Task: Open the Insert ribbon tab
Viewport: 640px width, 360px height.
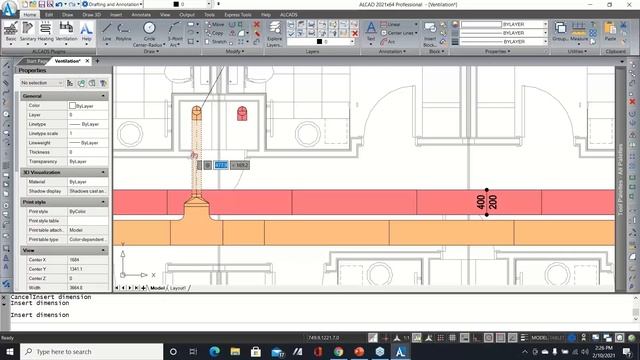Action: tap(116, 15)
